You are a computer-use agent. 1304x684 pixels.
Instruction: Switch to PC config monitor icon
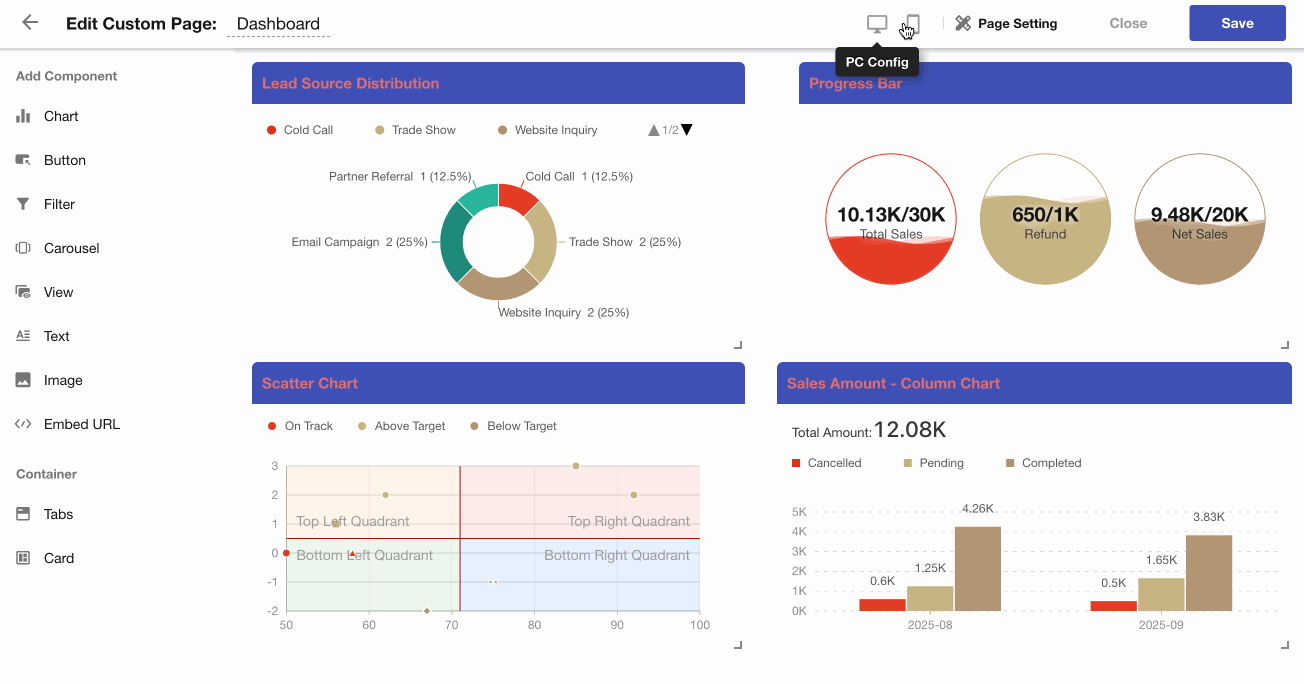pyautogui.click(x=877, y=24)
